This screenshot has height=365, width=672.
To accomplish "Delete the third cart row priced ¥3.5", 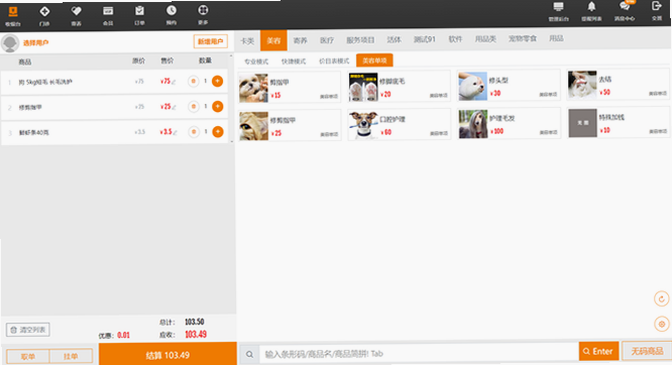I will 194,132.
